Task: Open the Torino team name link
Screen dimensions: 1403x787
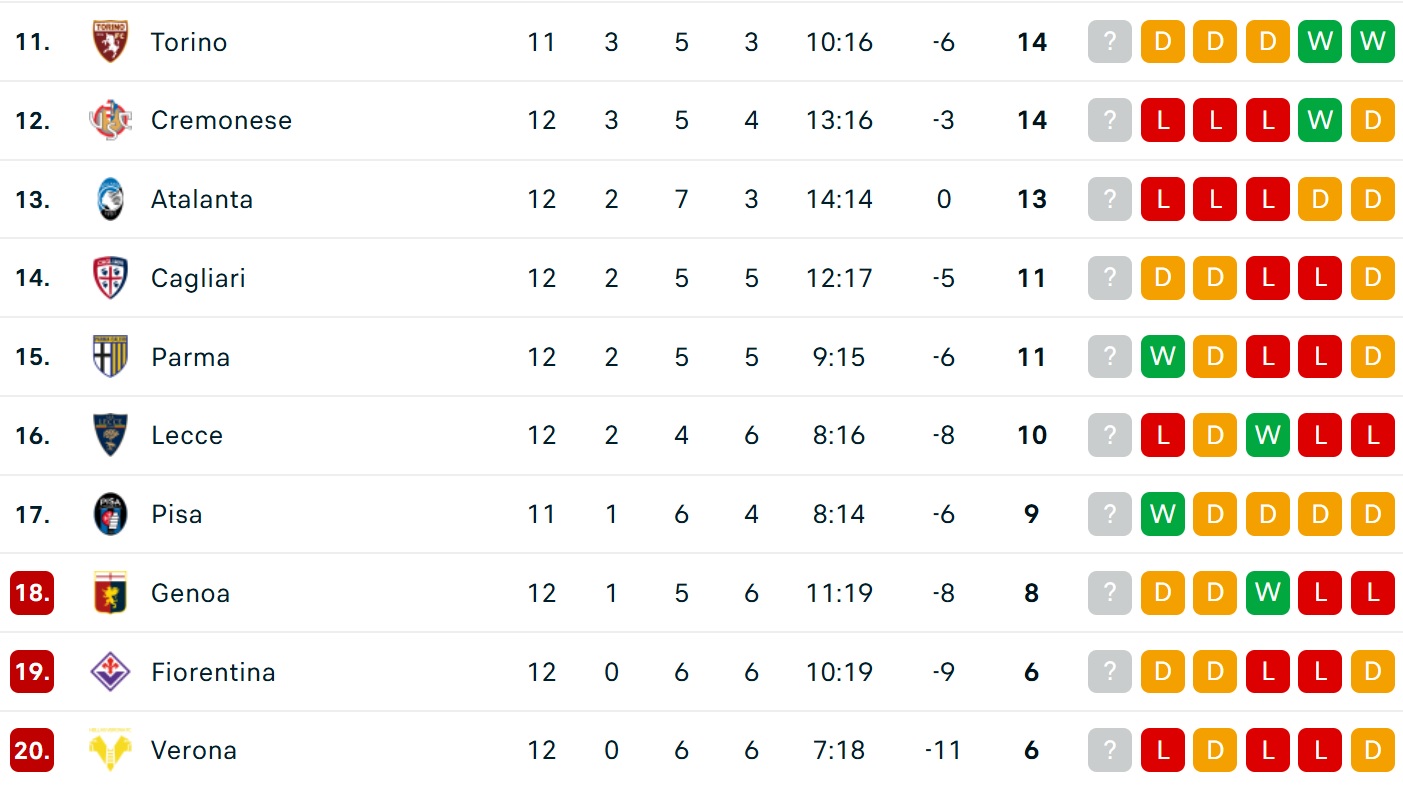Action: pyautogui.click(x=189, y=42)
